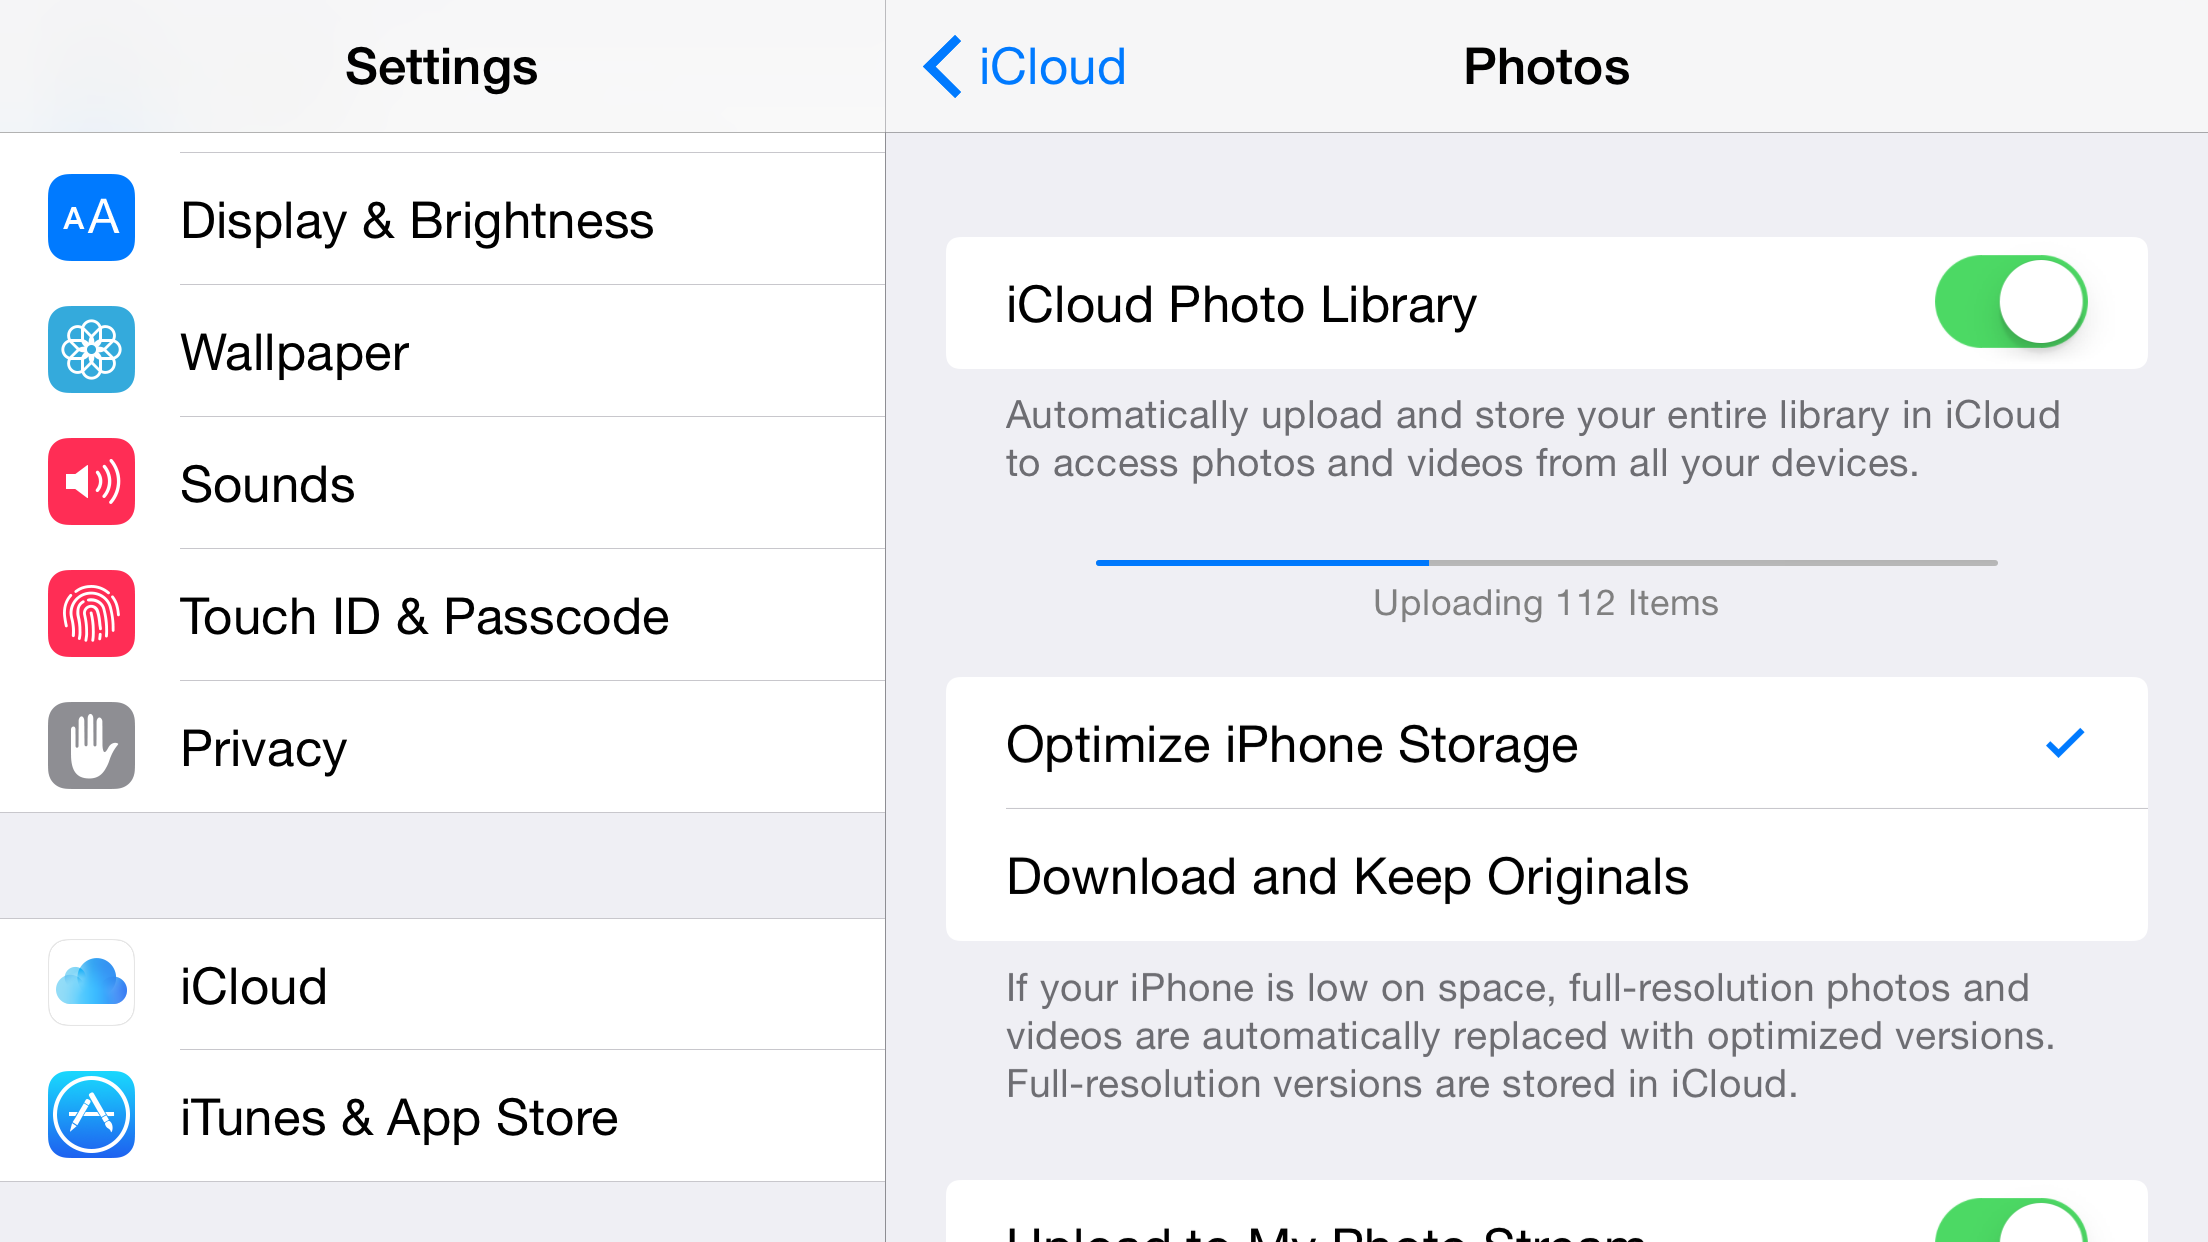Screen dimensions: 2208x1242
Task: Tap the Uploading 112 Items status text
Action: (x=1546, y=602)
